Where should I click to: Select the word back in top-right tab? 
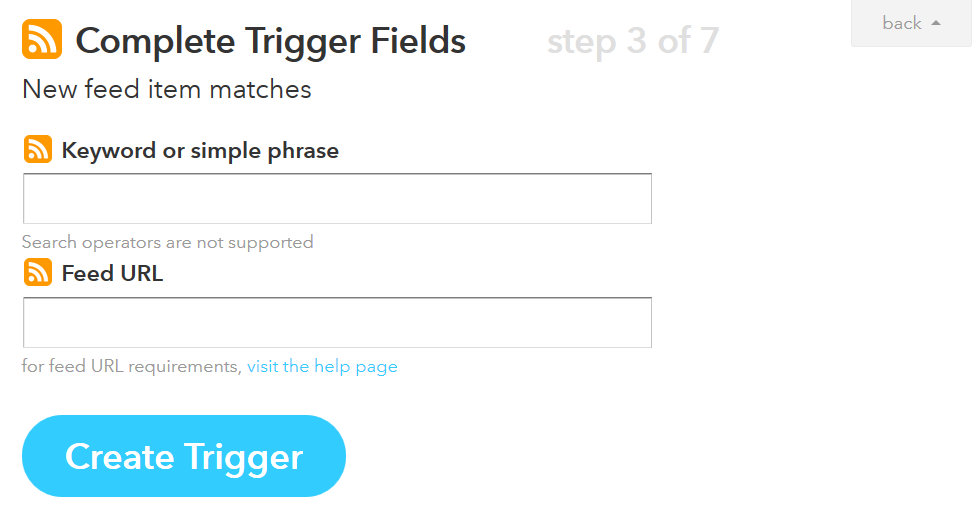click(x=901, y=23)
